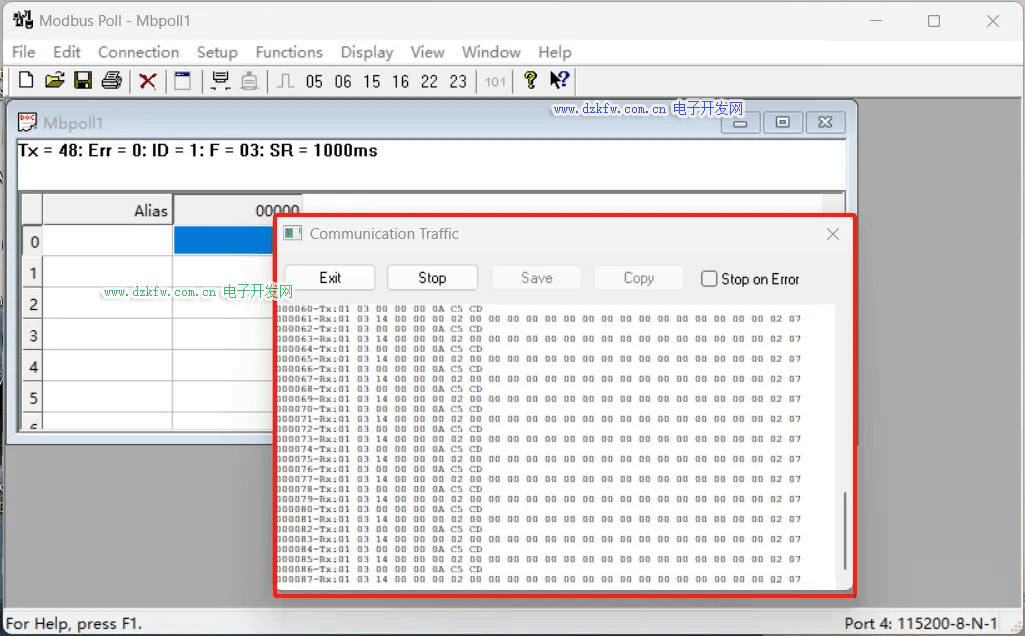The image size is (1025, 636).
Task: Click the Alias cell in row 1
Action: [108, 272]
